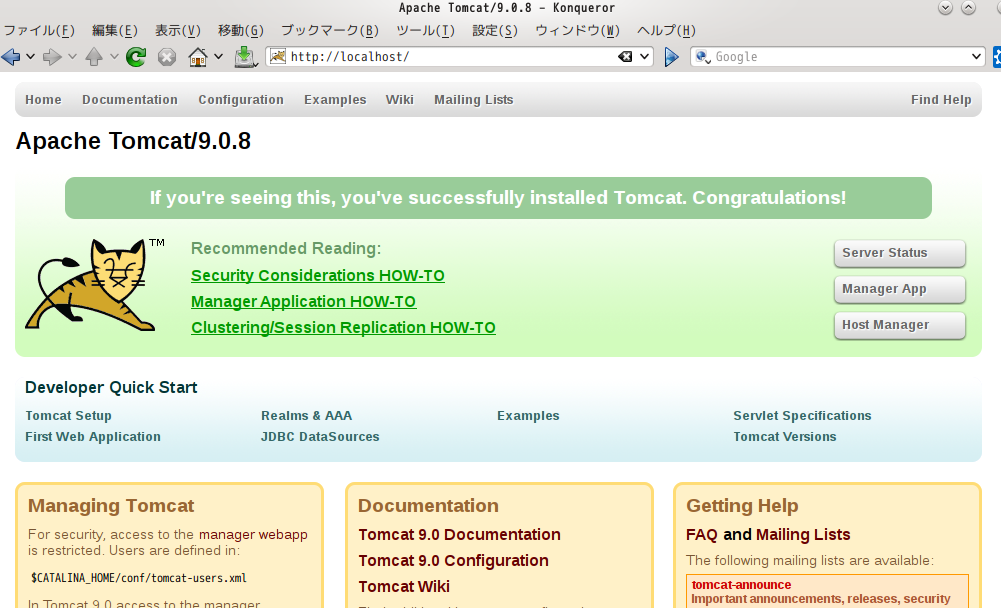This screenshot has width=1001, height=608.
Task: Open Realms & AAA link
Action: tap(306, 416)
